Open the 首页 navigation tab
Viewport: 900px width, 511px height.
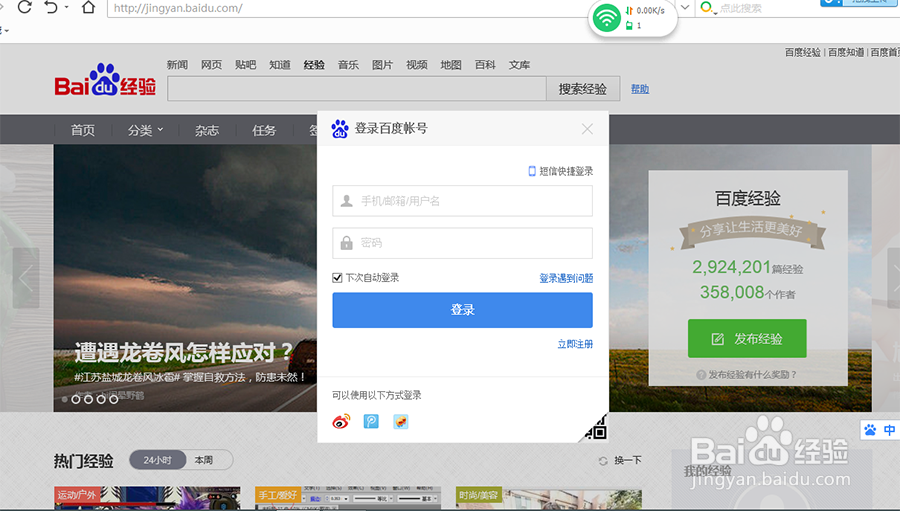pos(83,130)
